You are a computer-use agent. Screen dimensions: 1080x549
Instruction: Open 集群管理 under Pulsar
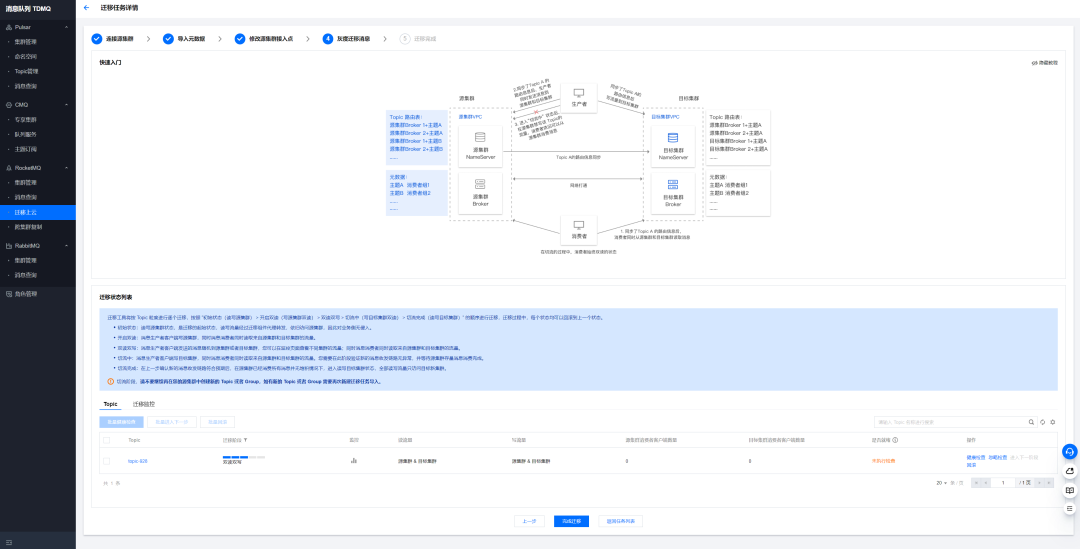coord(26,41)
